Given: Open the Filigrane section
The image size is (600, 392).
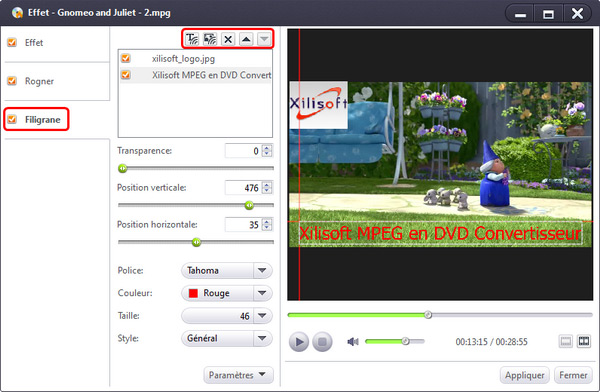Looking at the screenshot, I should pos(42,119).
